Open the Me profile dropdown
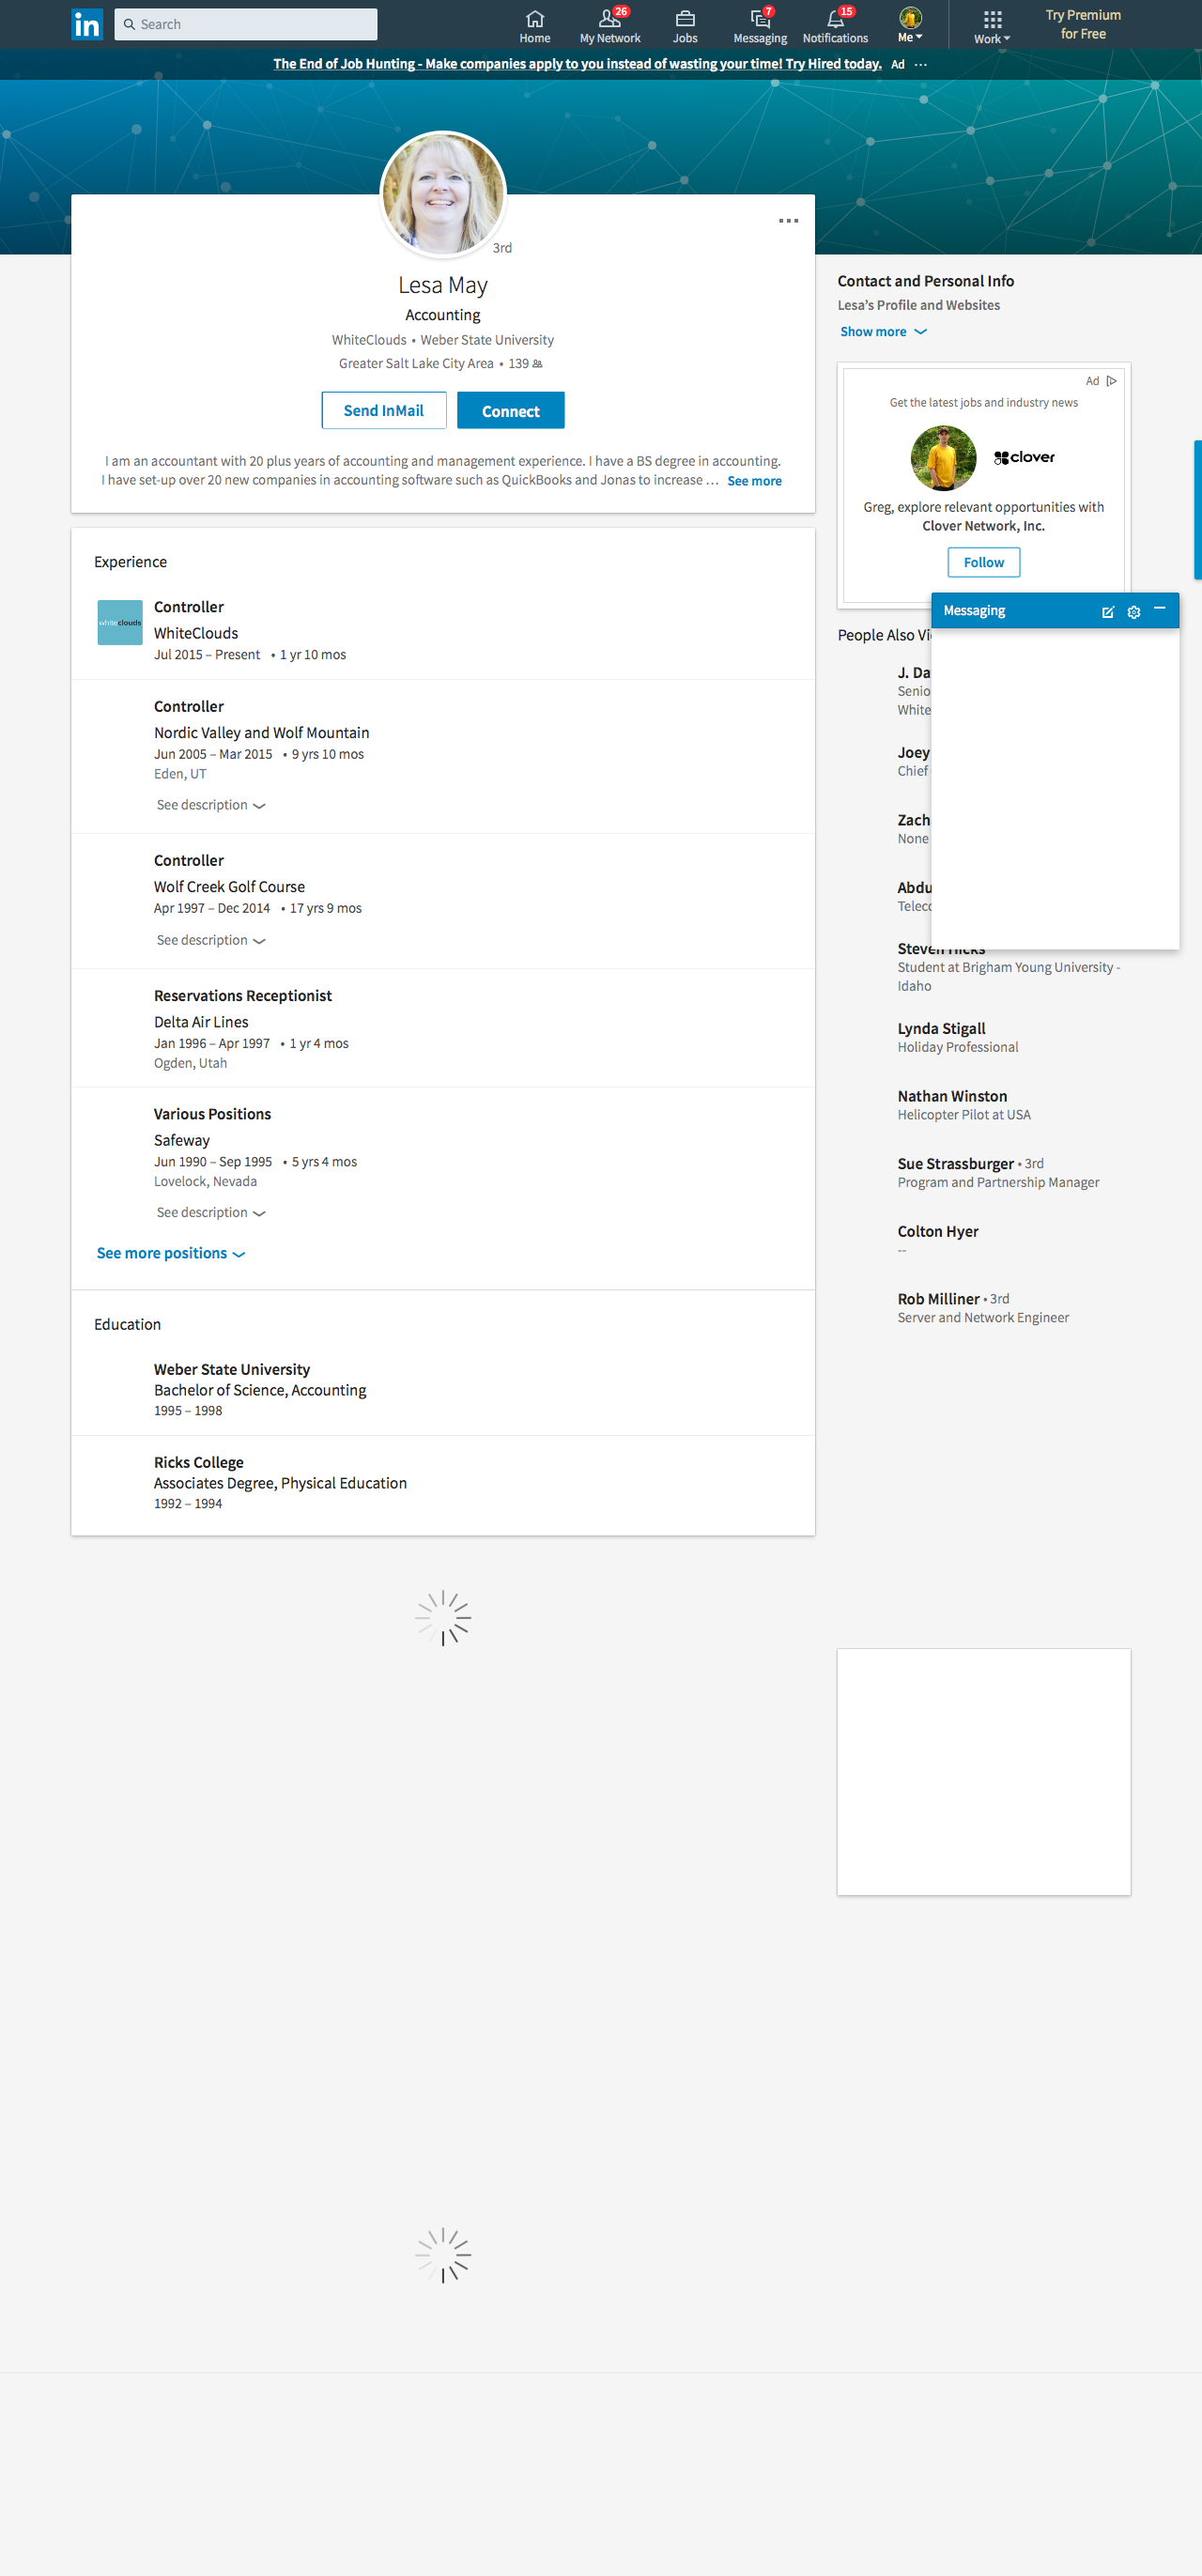Image resolution: width=1202 pixels, height=2576 pixels. (909, 26)
